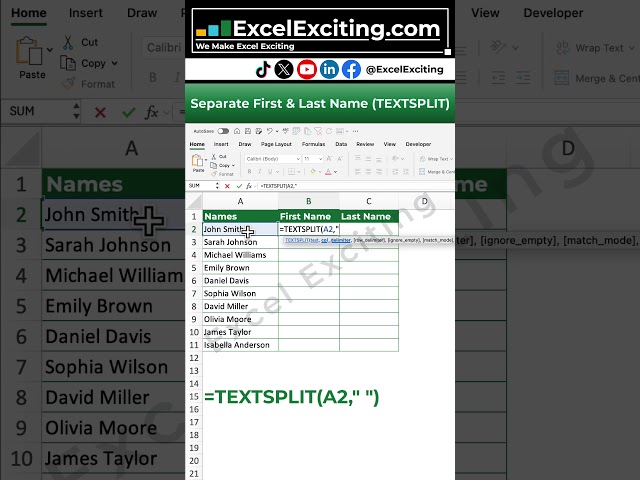Viewport: 640px width, 480px height.
Task: Open the Page Layout tab
Action: point(276,144)
